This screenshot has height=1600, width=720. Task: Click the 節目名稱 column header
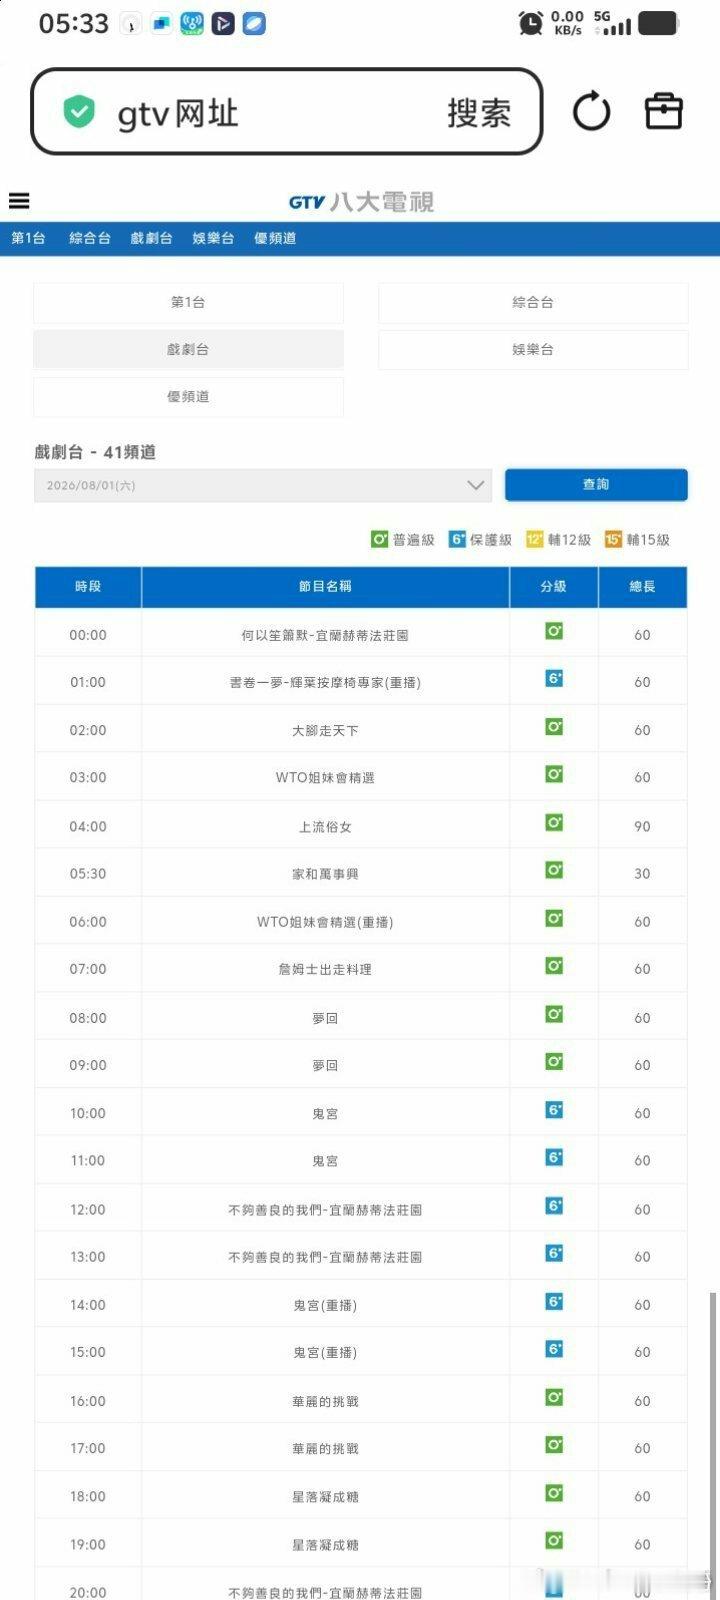tap(325, 587)
